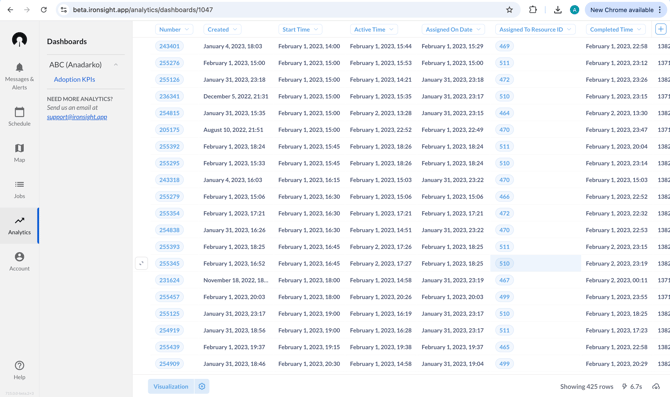Open job number 255439
The height and width of the screenshot is (397, 670).
(169, 347)
